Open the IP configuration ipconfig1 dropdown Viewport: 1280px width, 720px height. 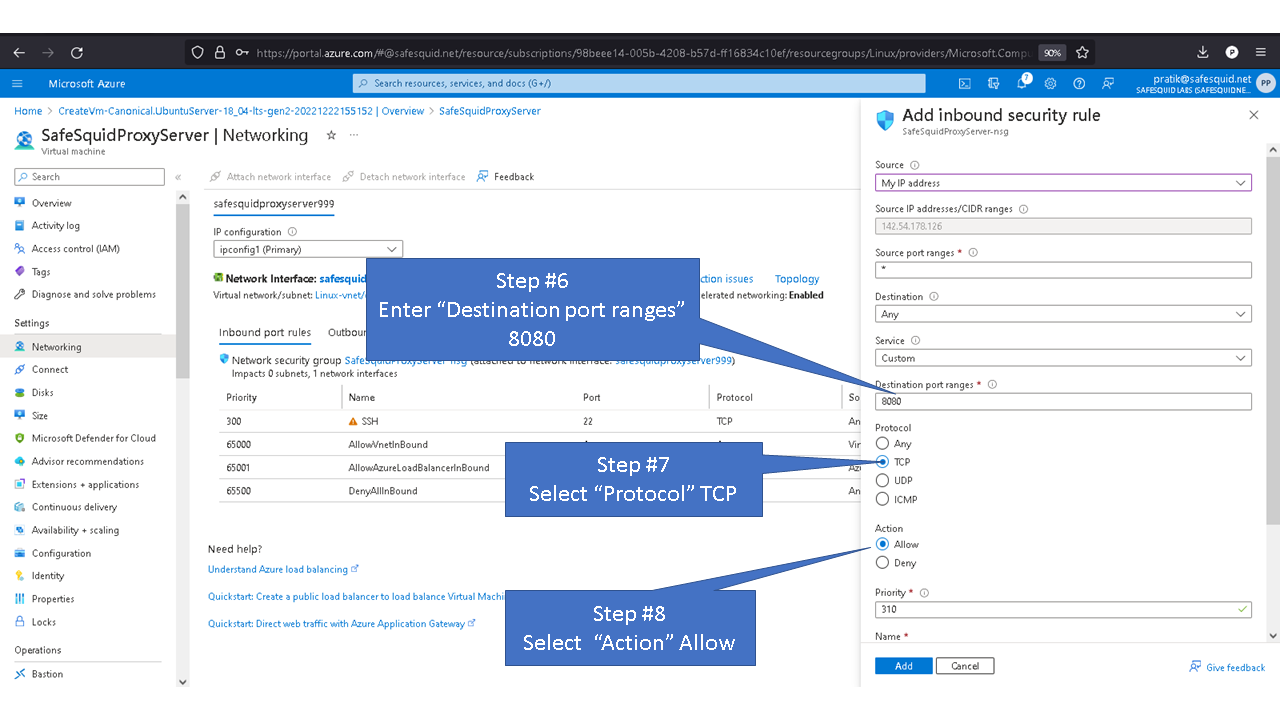click(x=308, y=249)
